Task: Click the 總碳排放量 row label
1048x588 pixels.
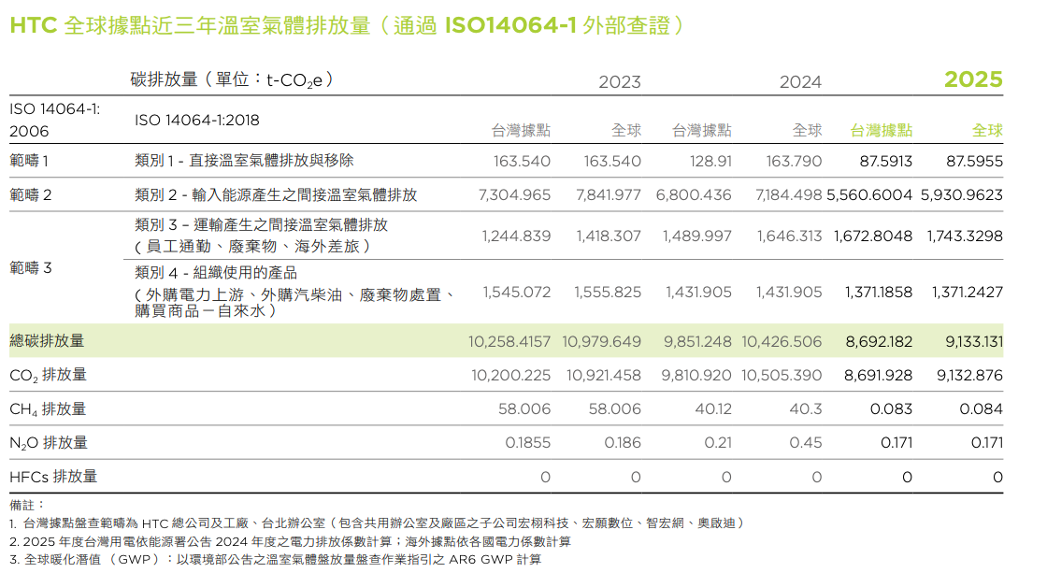Action: point(47,341)
